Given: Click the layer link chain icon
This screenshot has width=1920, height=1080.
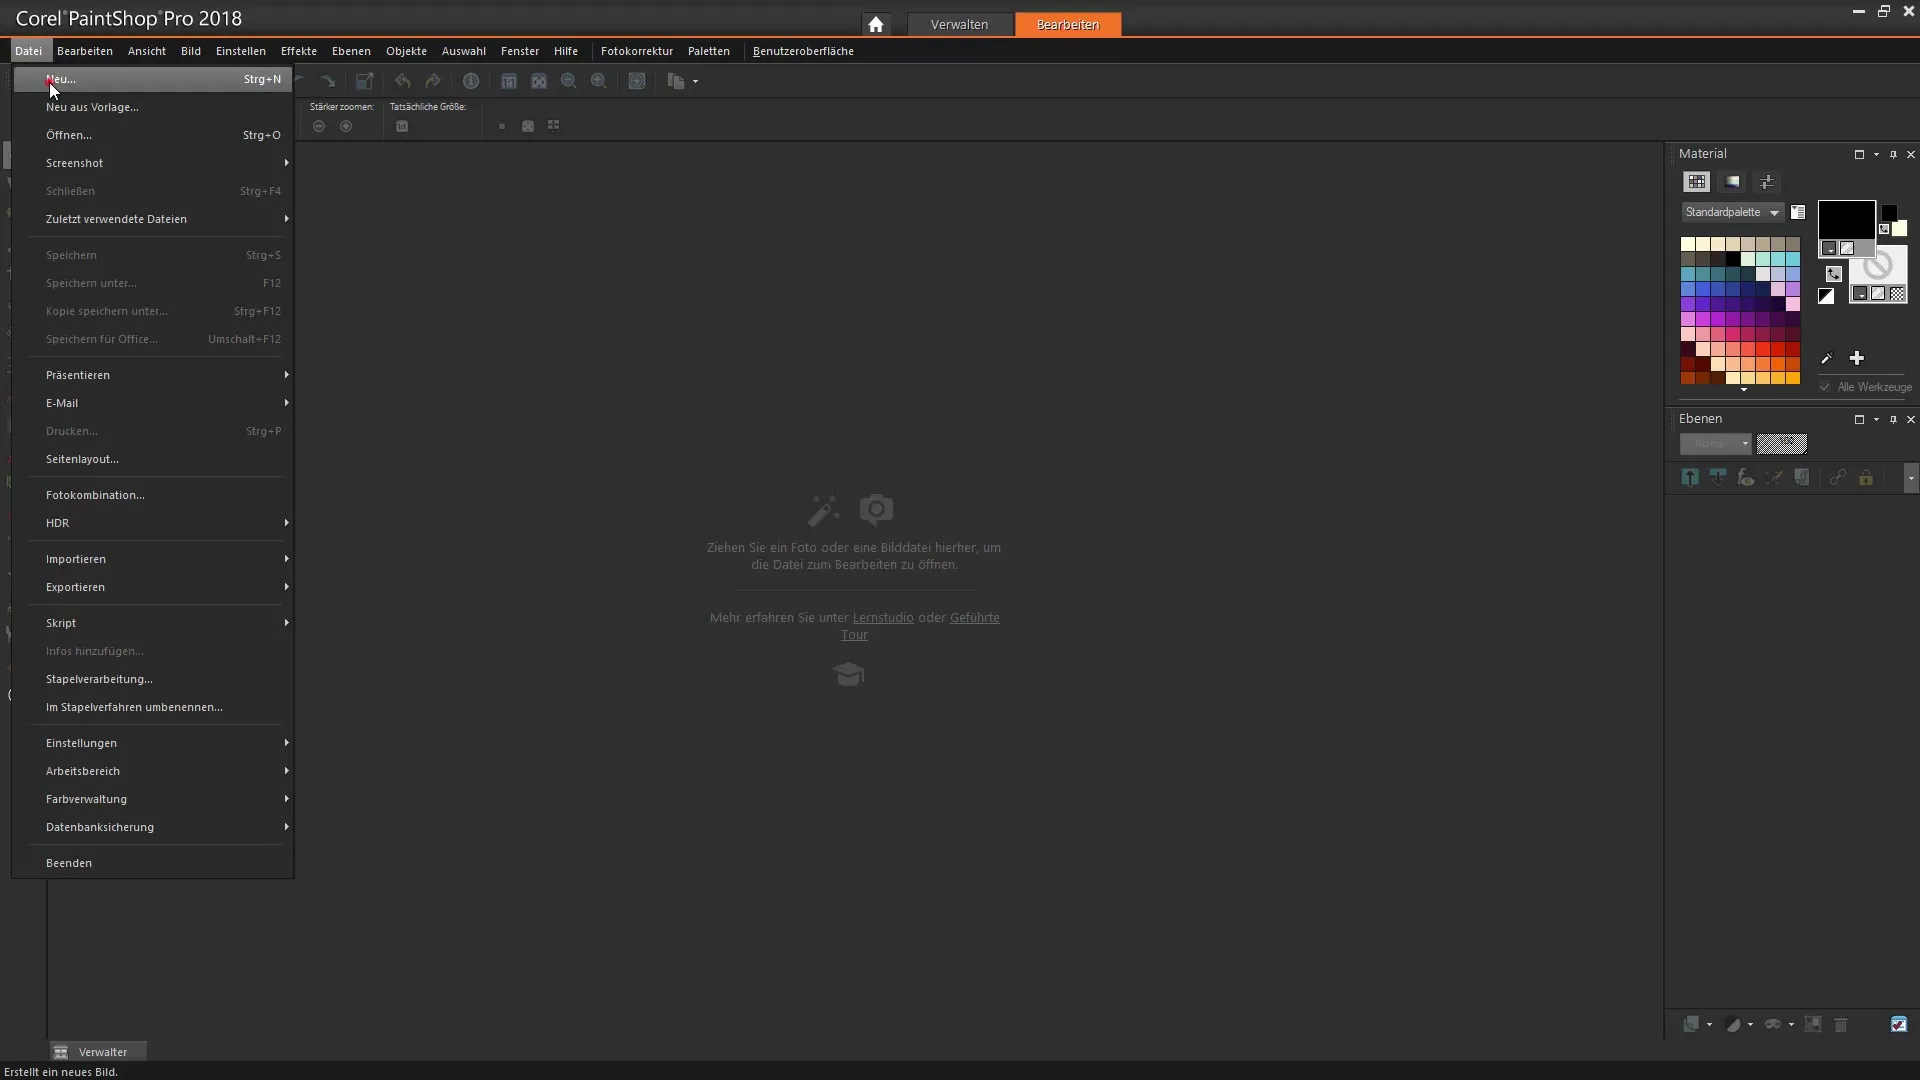Looking at the screenshot, I should click(1838, 478).
